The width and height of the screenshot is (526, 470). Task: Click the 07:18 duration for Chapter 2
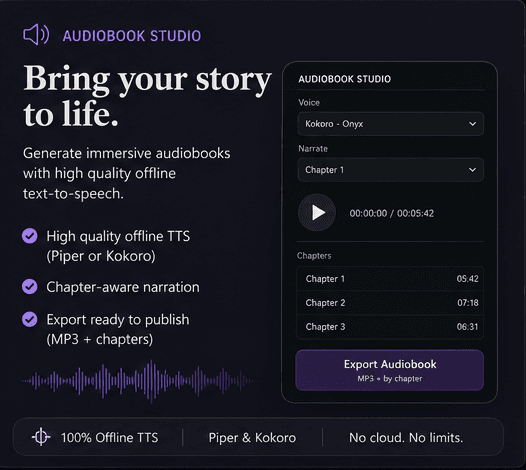tap(468, 303)
